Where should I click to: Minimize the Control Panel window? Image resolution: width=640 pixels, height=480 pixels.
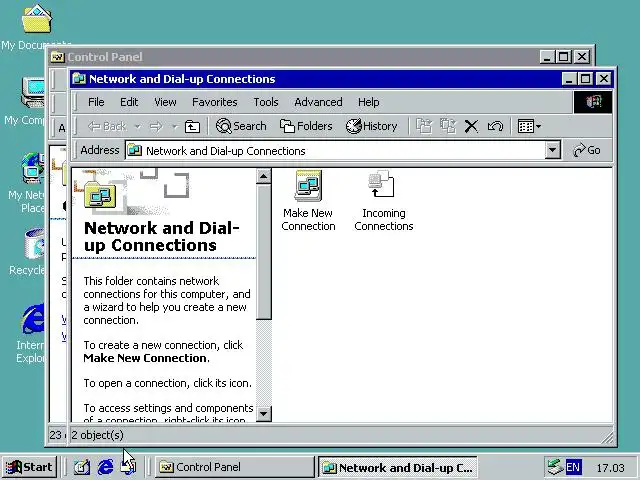pyautogui.click(x=547, y=57)
